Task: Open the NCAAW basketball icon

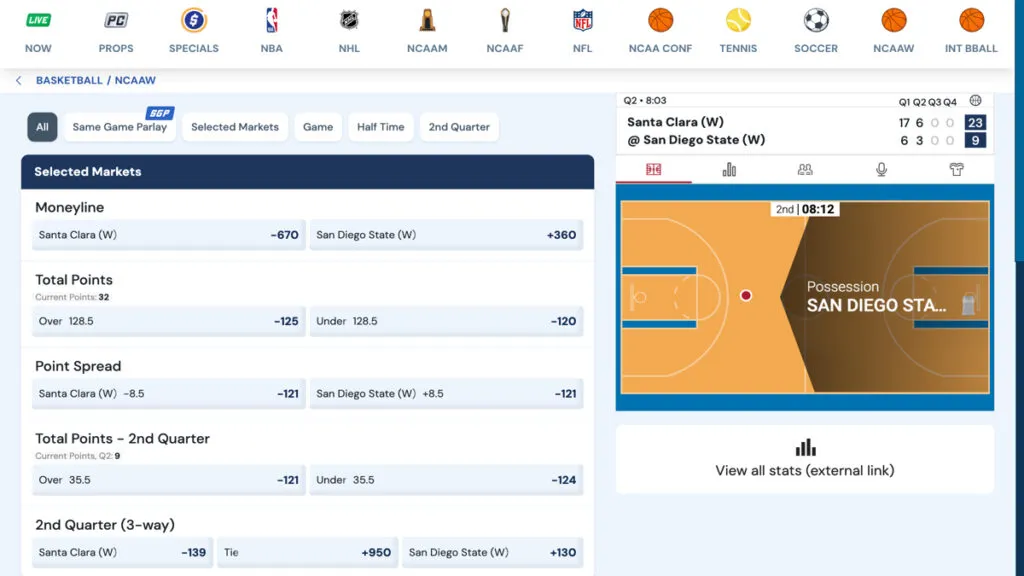Action: coord(893,21)
